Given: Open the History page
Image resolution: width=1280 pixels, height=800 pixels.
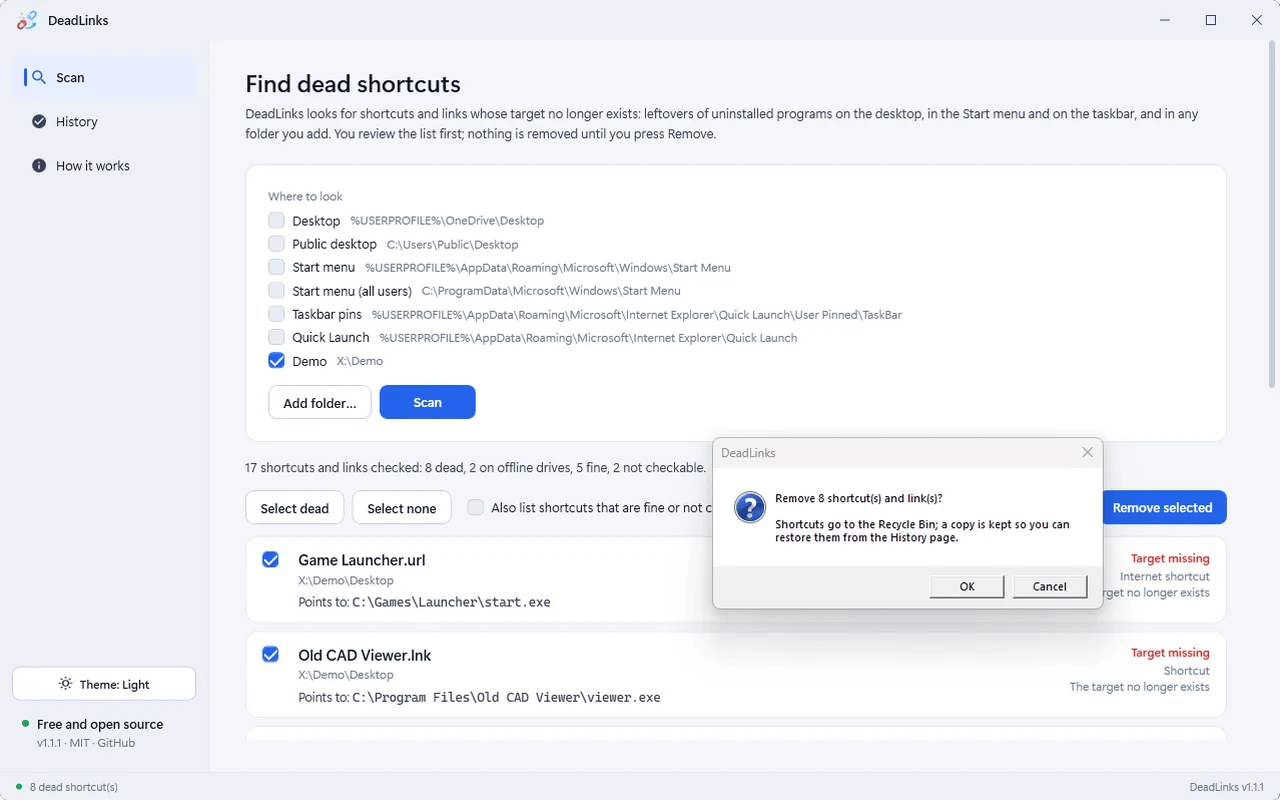Looking at the screenshot, I should click(104, 121).
